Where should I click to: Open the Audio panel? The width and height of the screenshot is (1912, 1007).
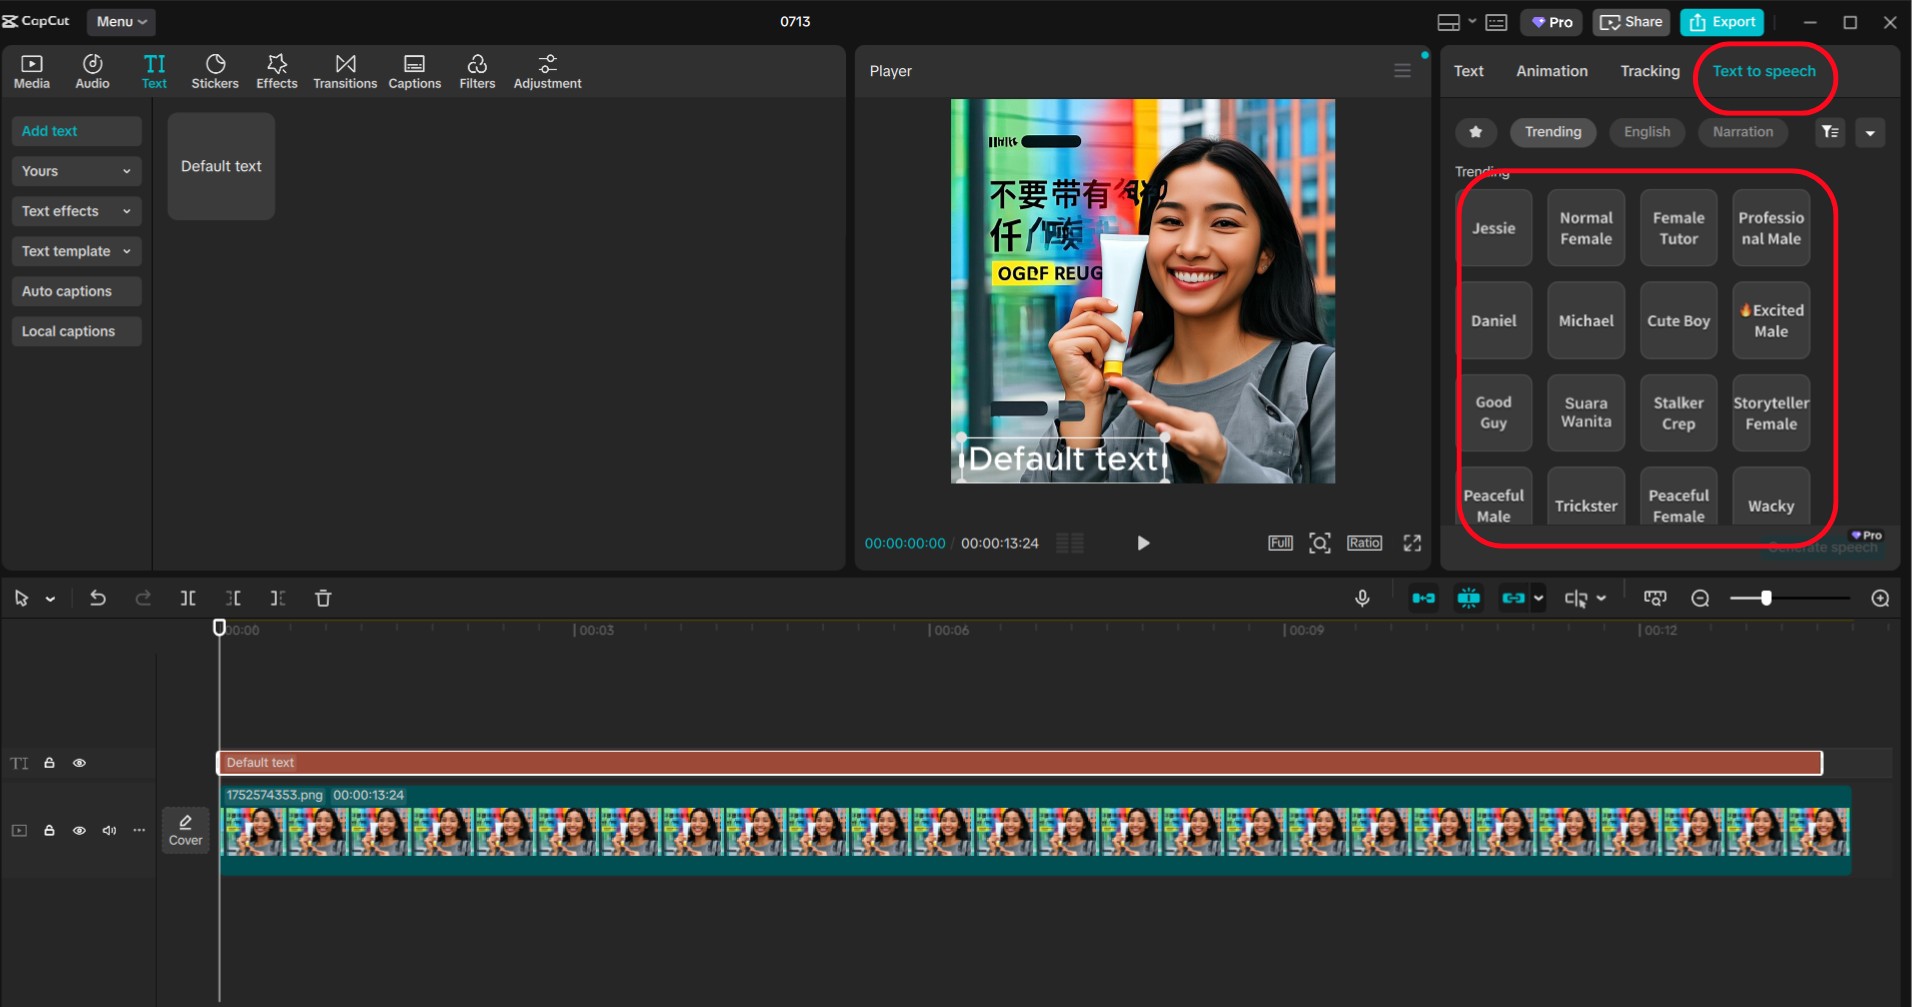pyautogui.click(x=92, y=71)
